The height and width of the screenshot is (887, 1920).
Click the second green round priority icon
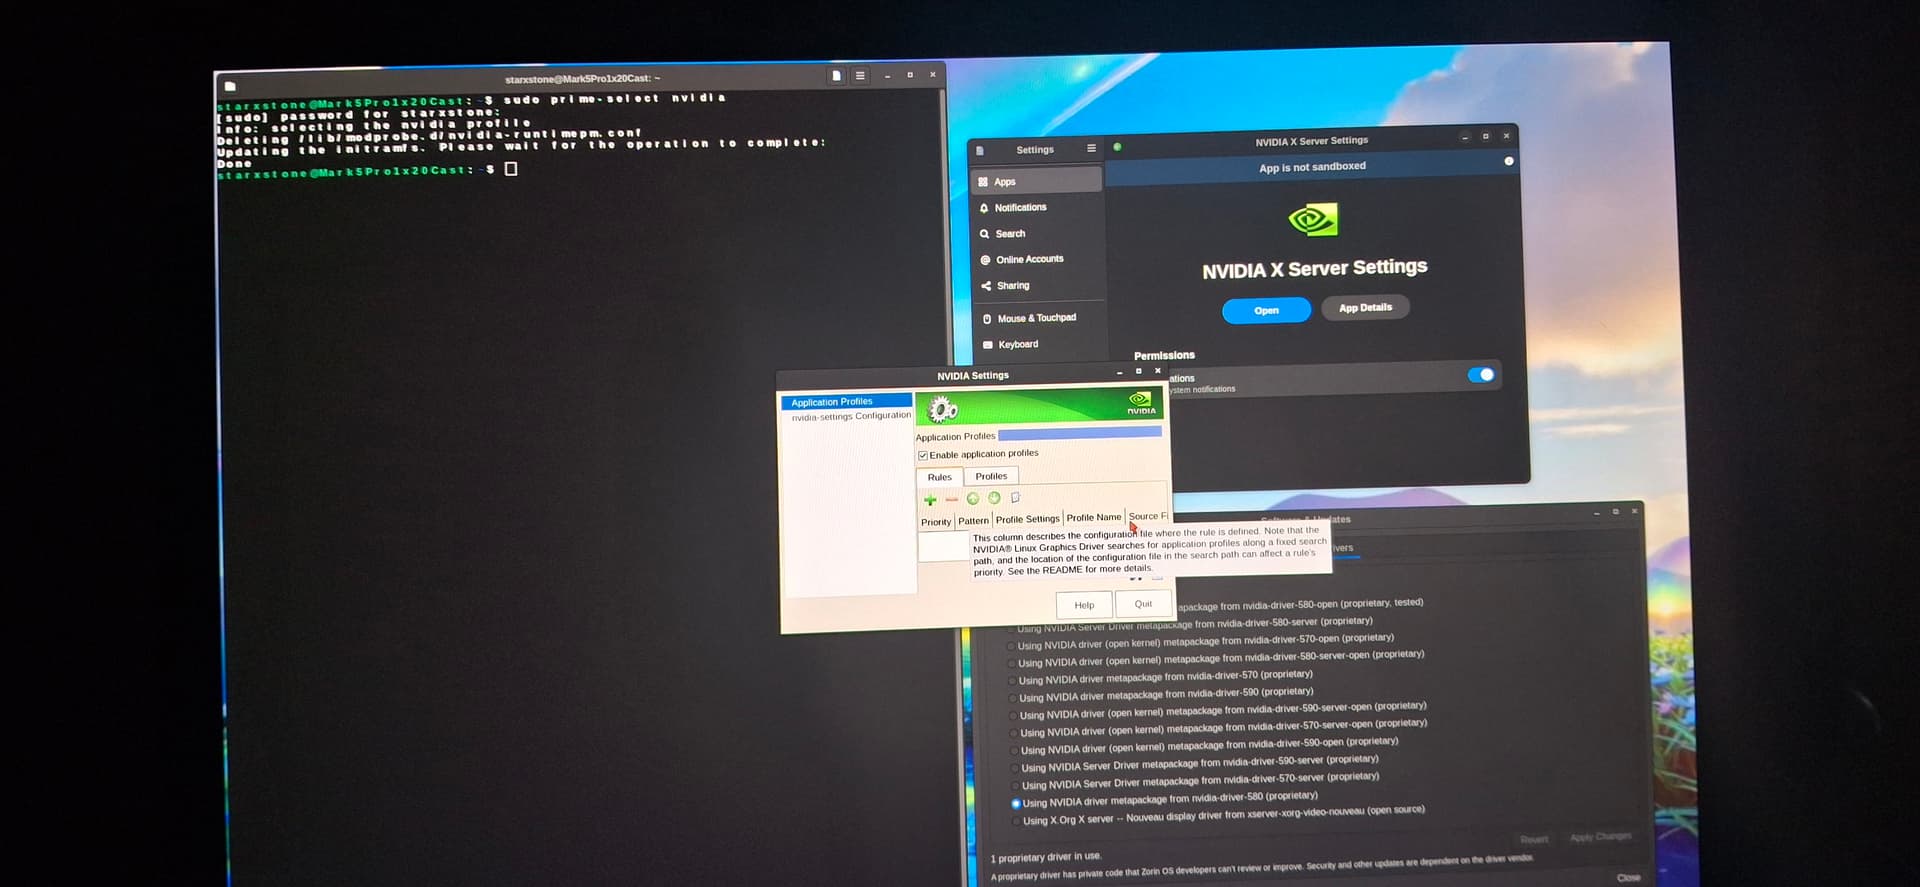coord(994,498)
